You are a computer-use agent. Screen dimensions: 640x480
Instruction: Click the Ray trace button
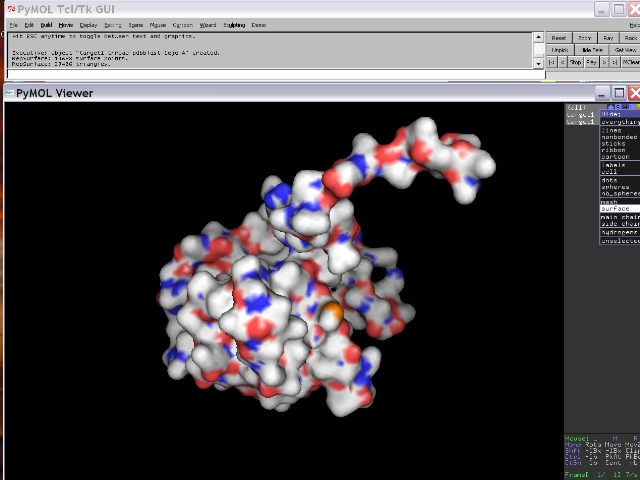click(x=607, y=38)
